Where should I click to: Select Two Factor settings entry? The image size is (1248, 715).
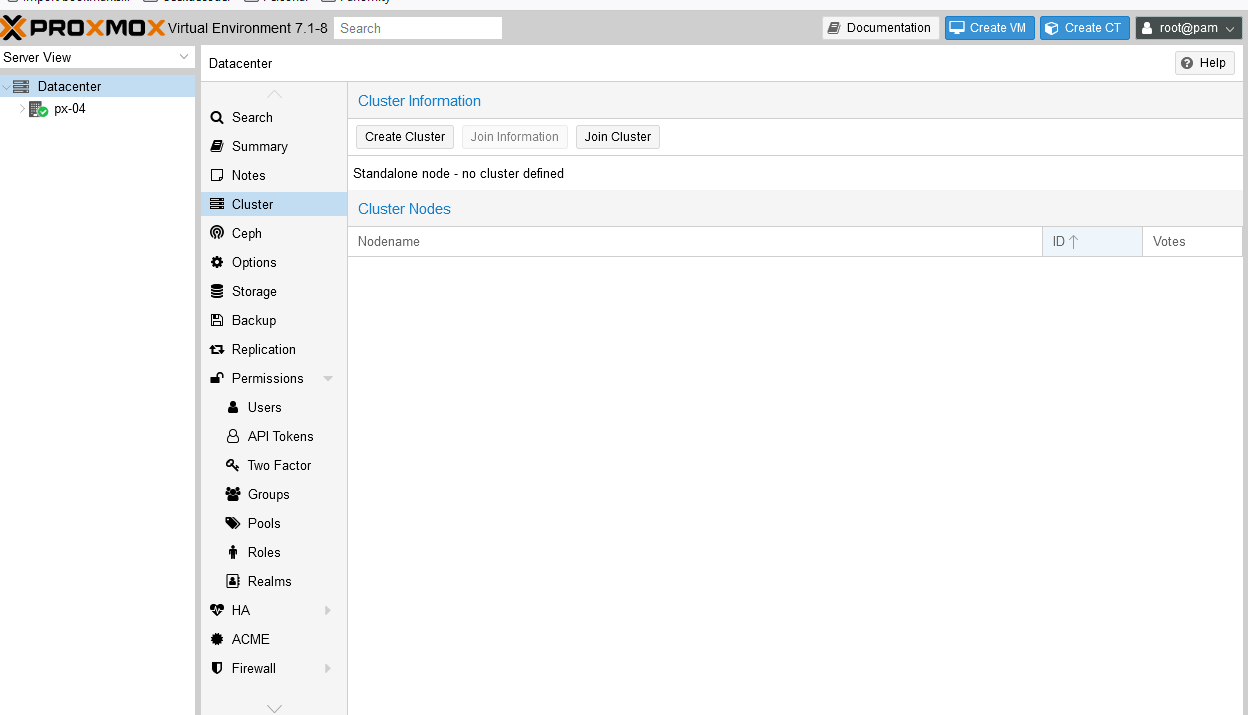(x=279, y=465)
